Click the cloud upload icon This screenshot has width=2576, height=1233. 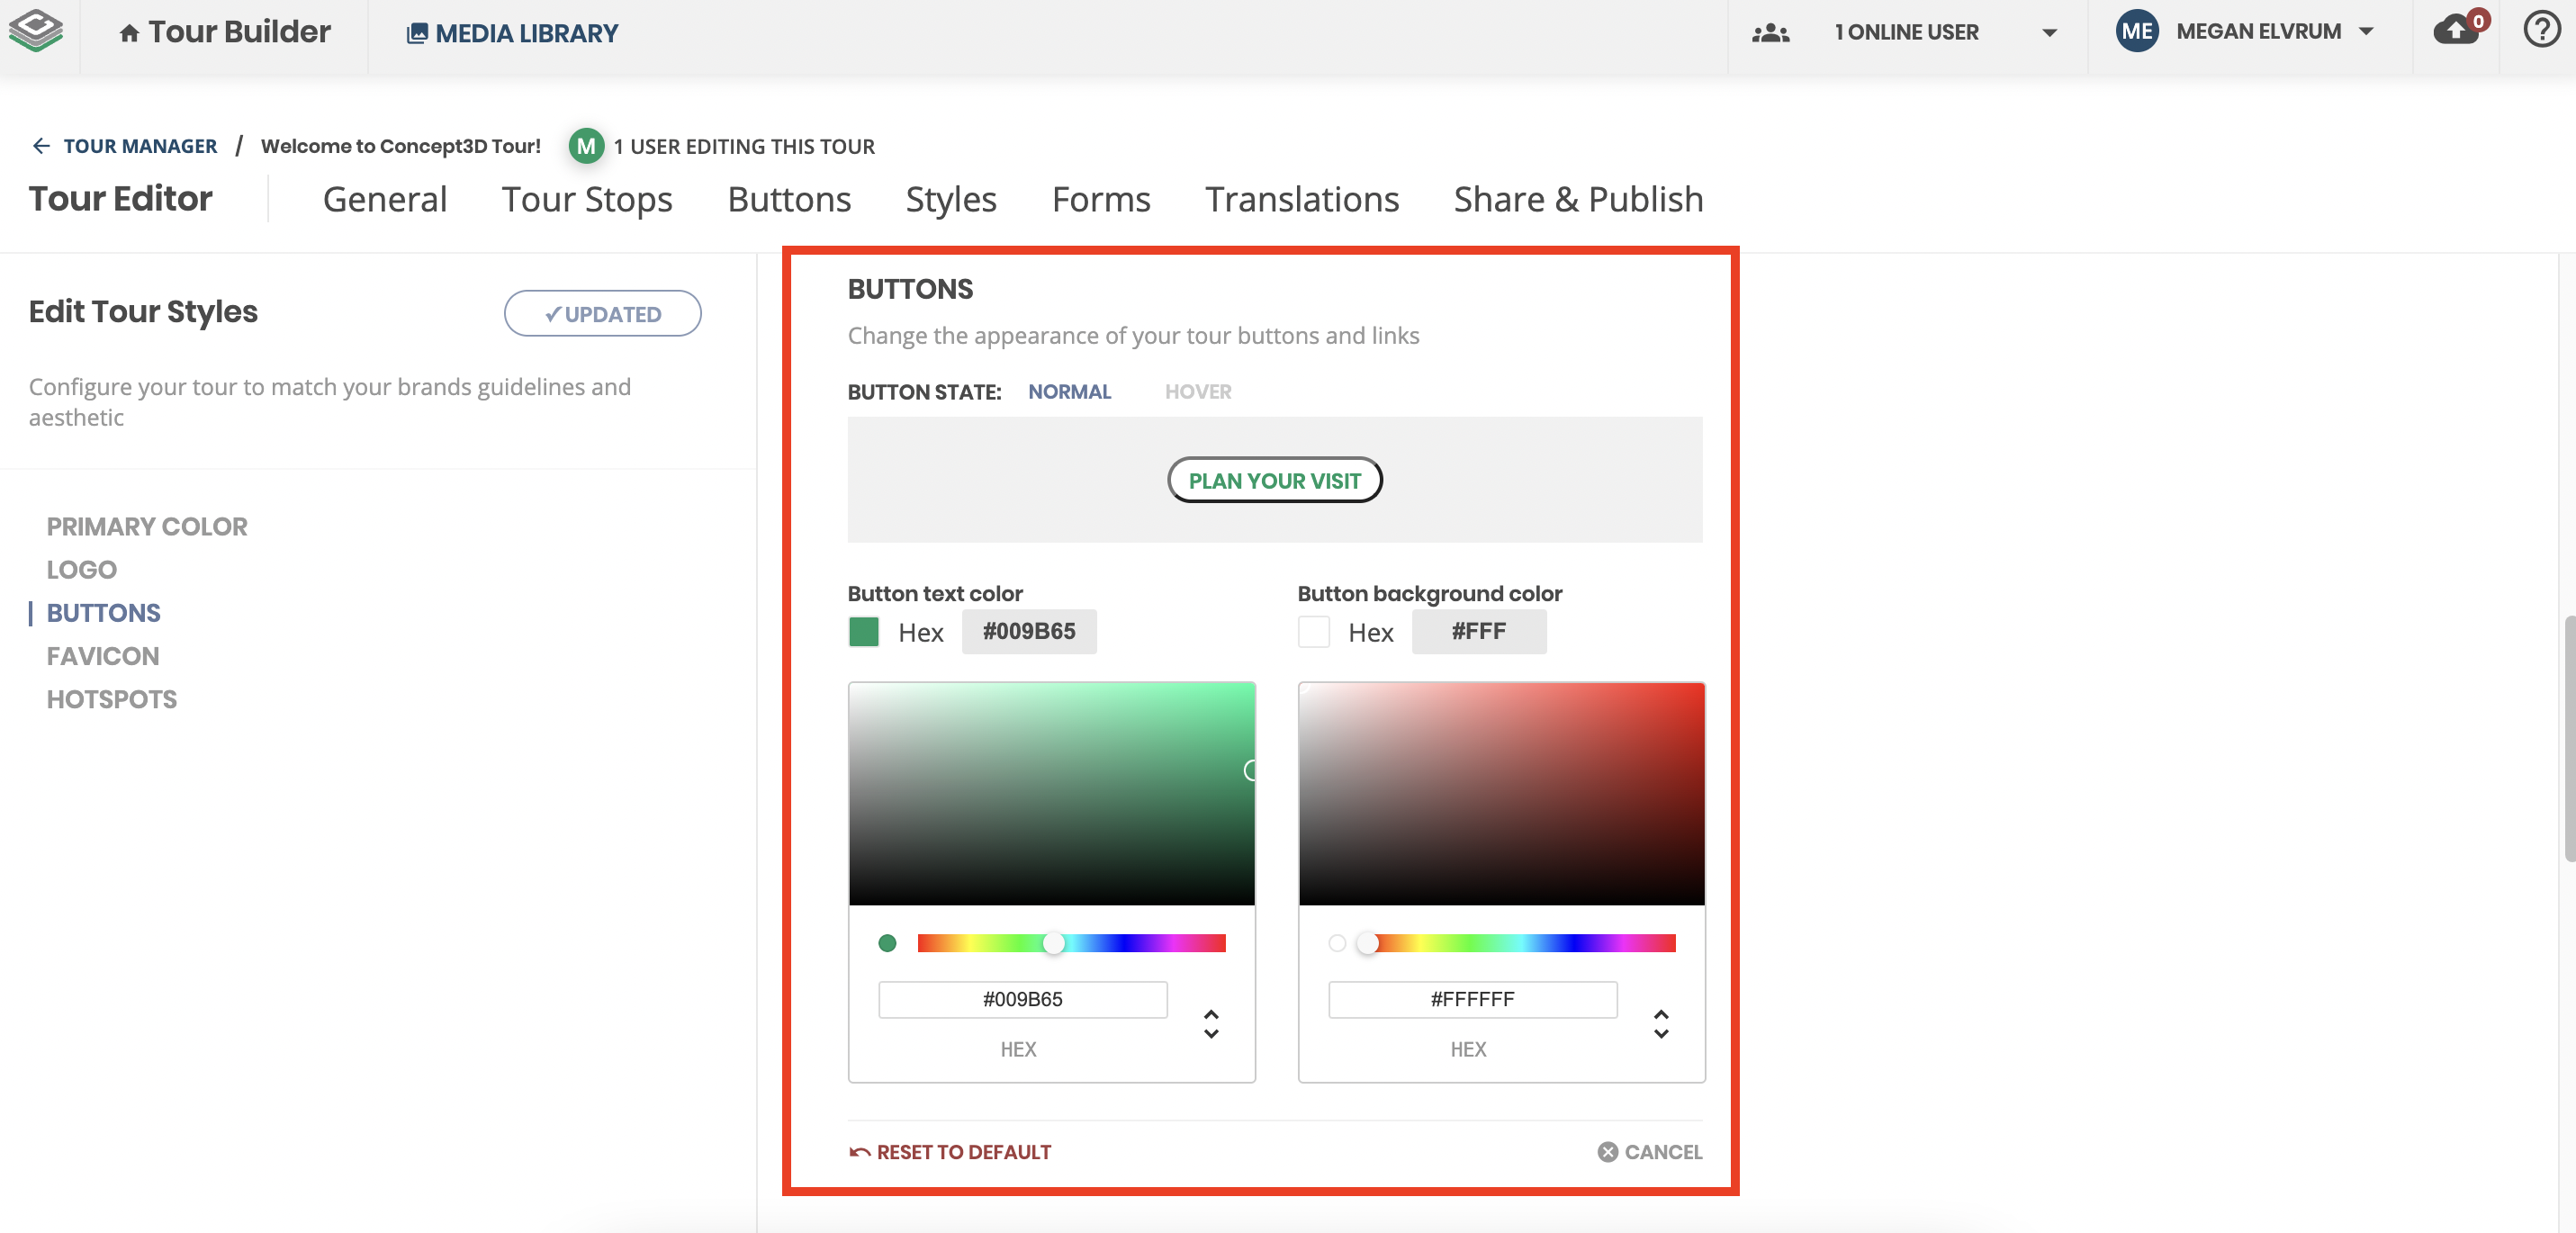tap(2456, 30)
